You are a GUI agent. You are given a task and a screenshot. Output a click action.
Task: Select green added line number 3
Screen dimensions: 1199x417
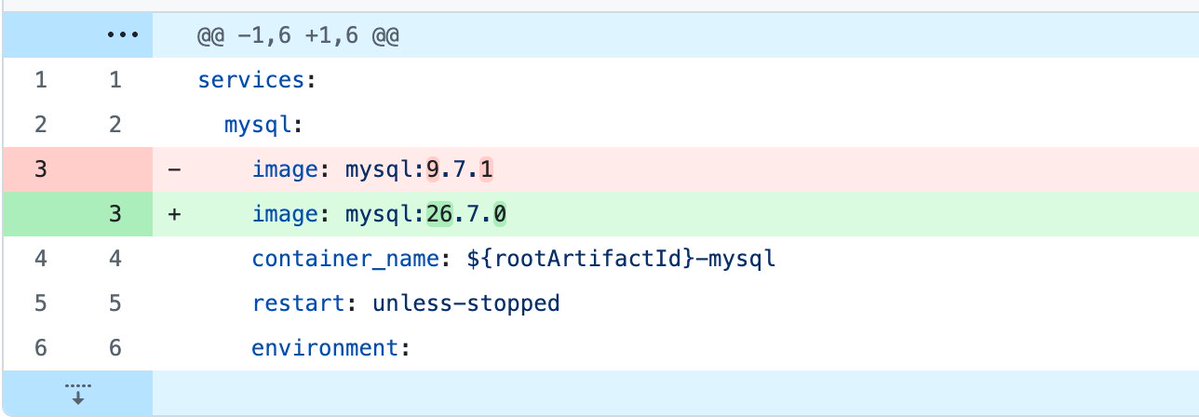[115, 214]
